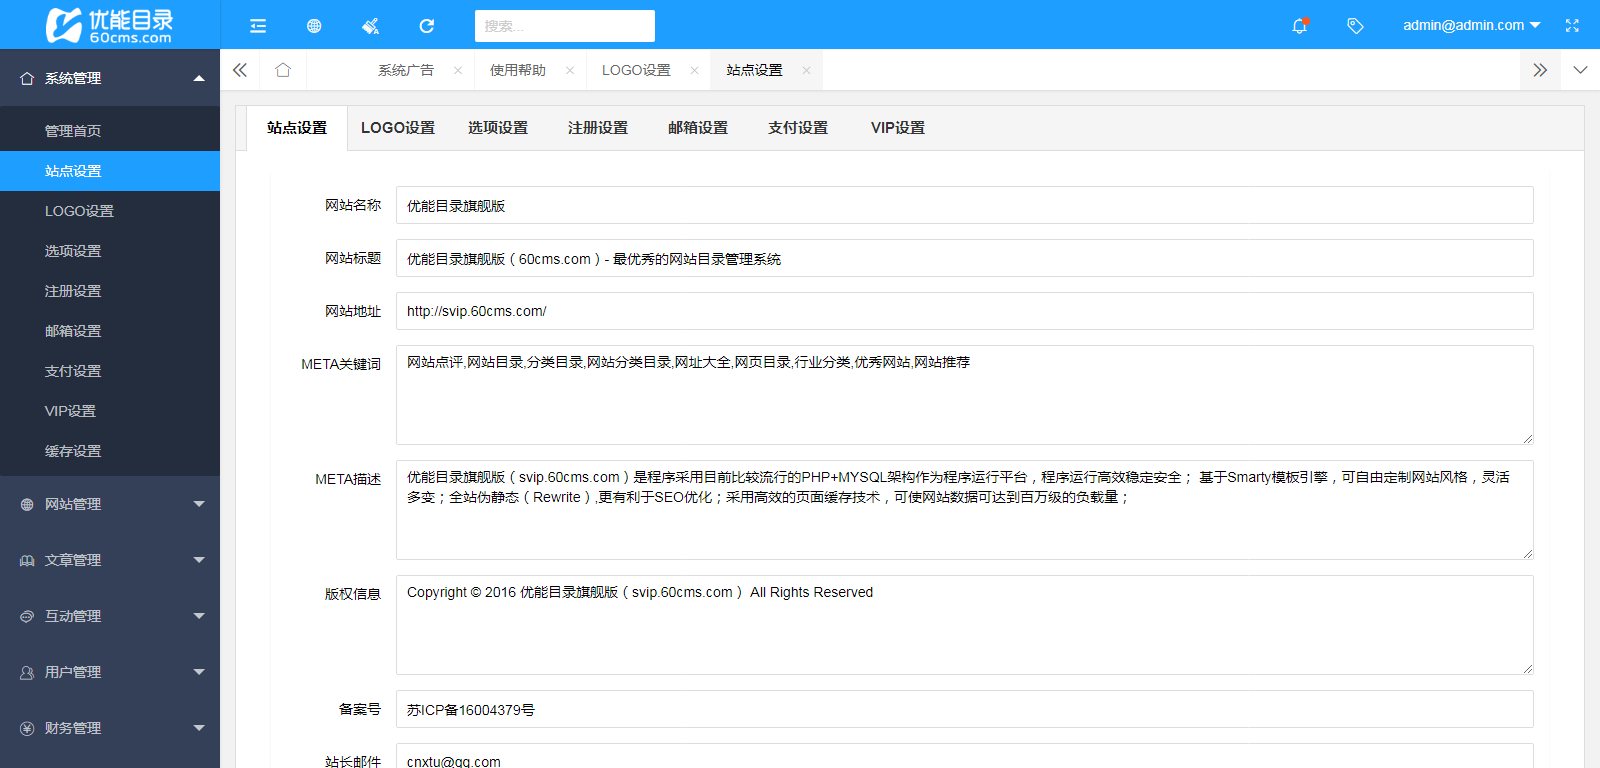
Task: Click the 网站地址 input field
Action: coord(965,311)
